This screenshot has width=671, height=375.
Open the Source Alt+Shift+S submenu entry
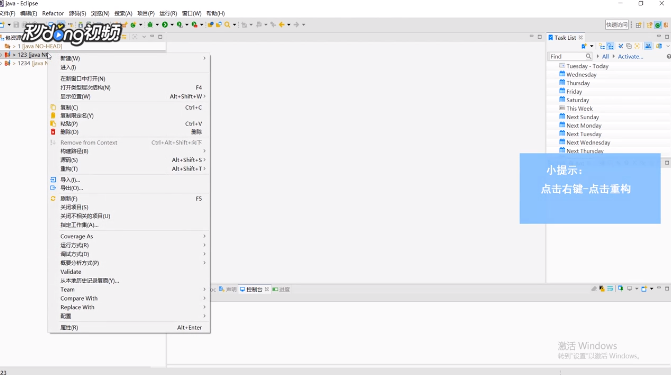pyautogui.click(x=129, y=160)
